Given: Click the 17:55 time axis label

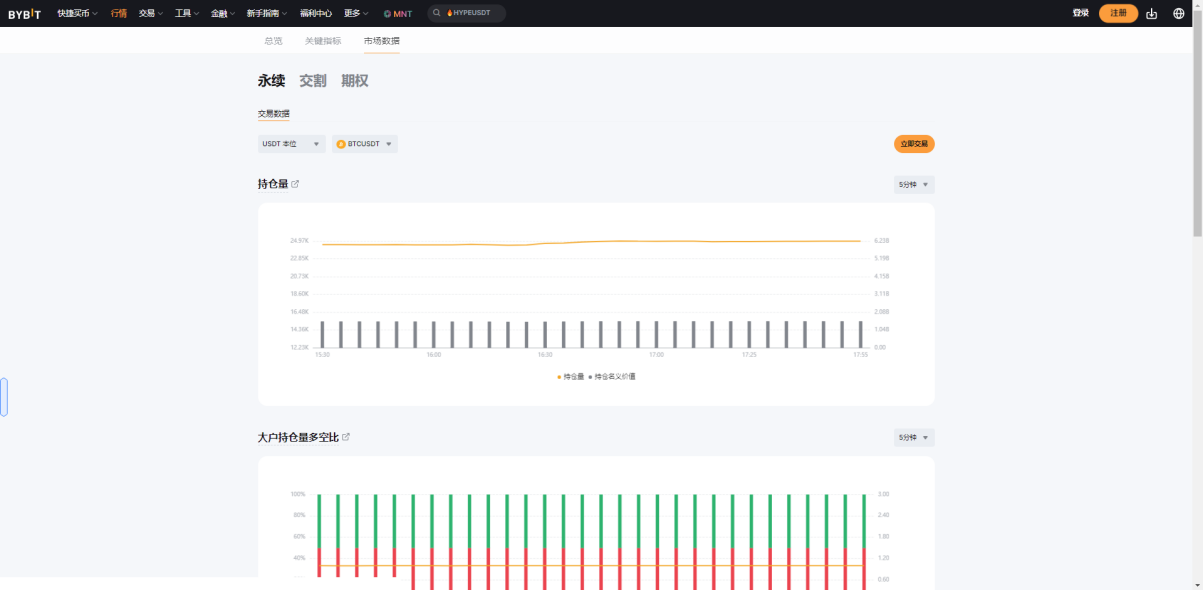Looking at the screenshot, I should click(x=860, y=355).
